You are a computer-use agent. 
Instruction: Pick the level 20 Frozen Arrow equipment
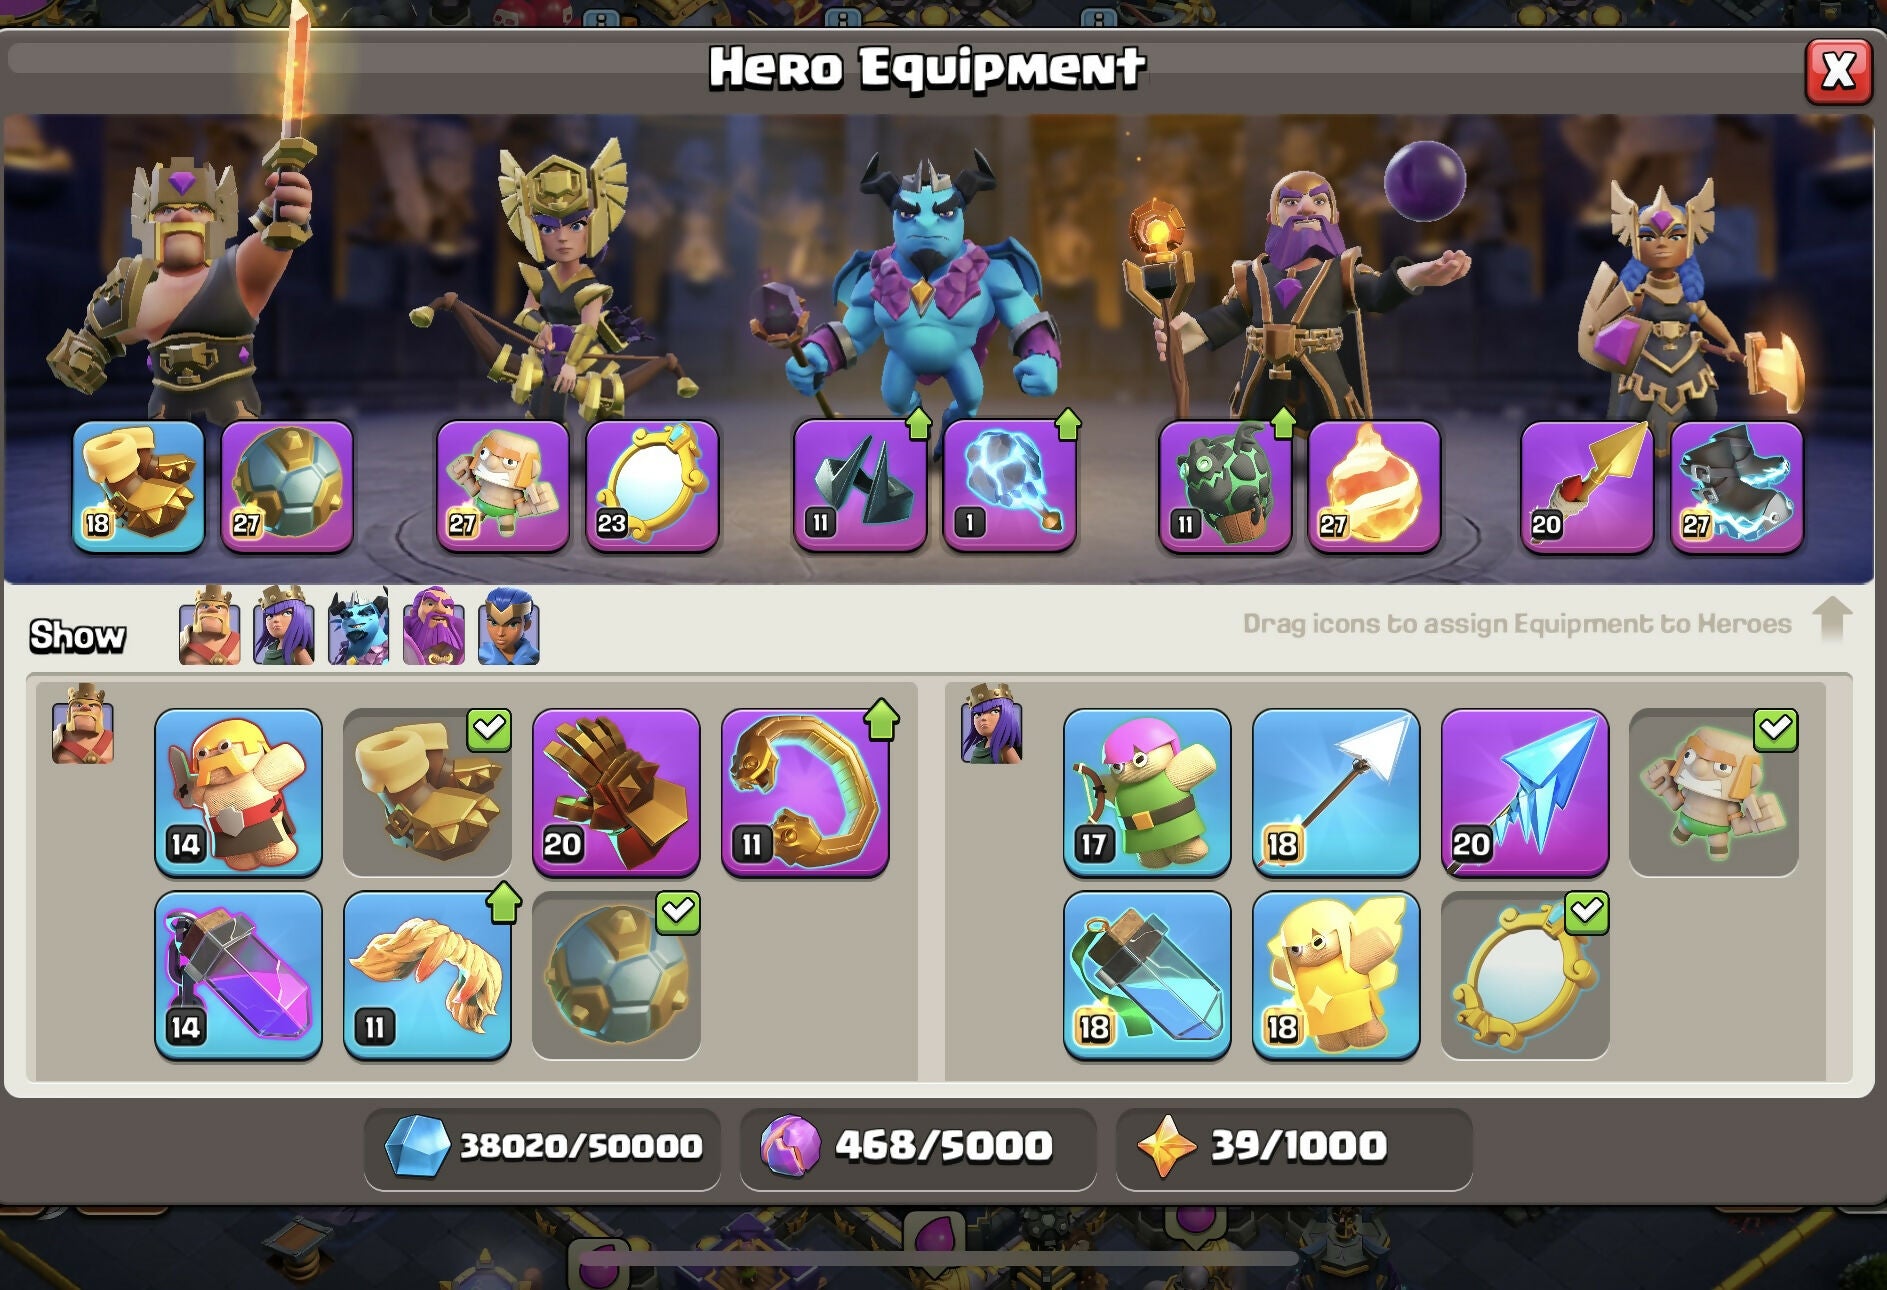(1525, 793)
